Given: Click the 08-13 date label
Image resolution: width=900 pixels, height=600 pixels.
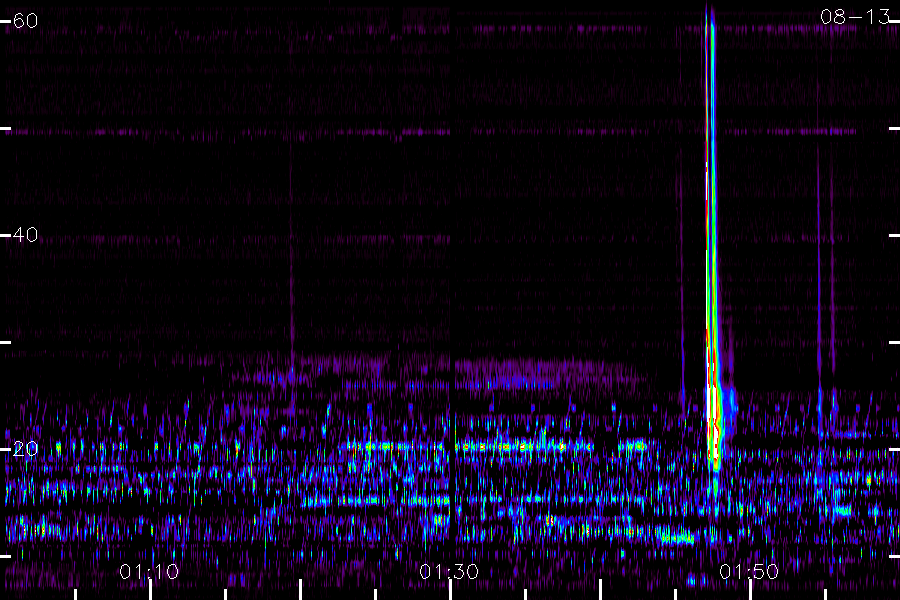Looking at the screenshot, I should [855, 17].
